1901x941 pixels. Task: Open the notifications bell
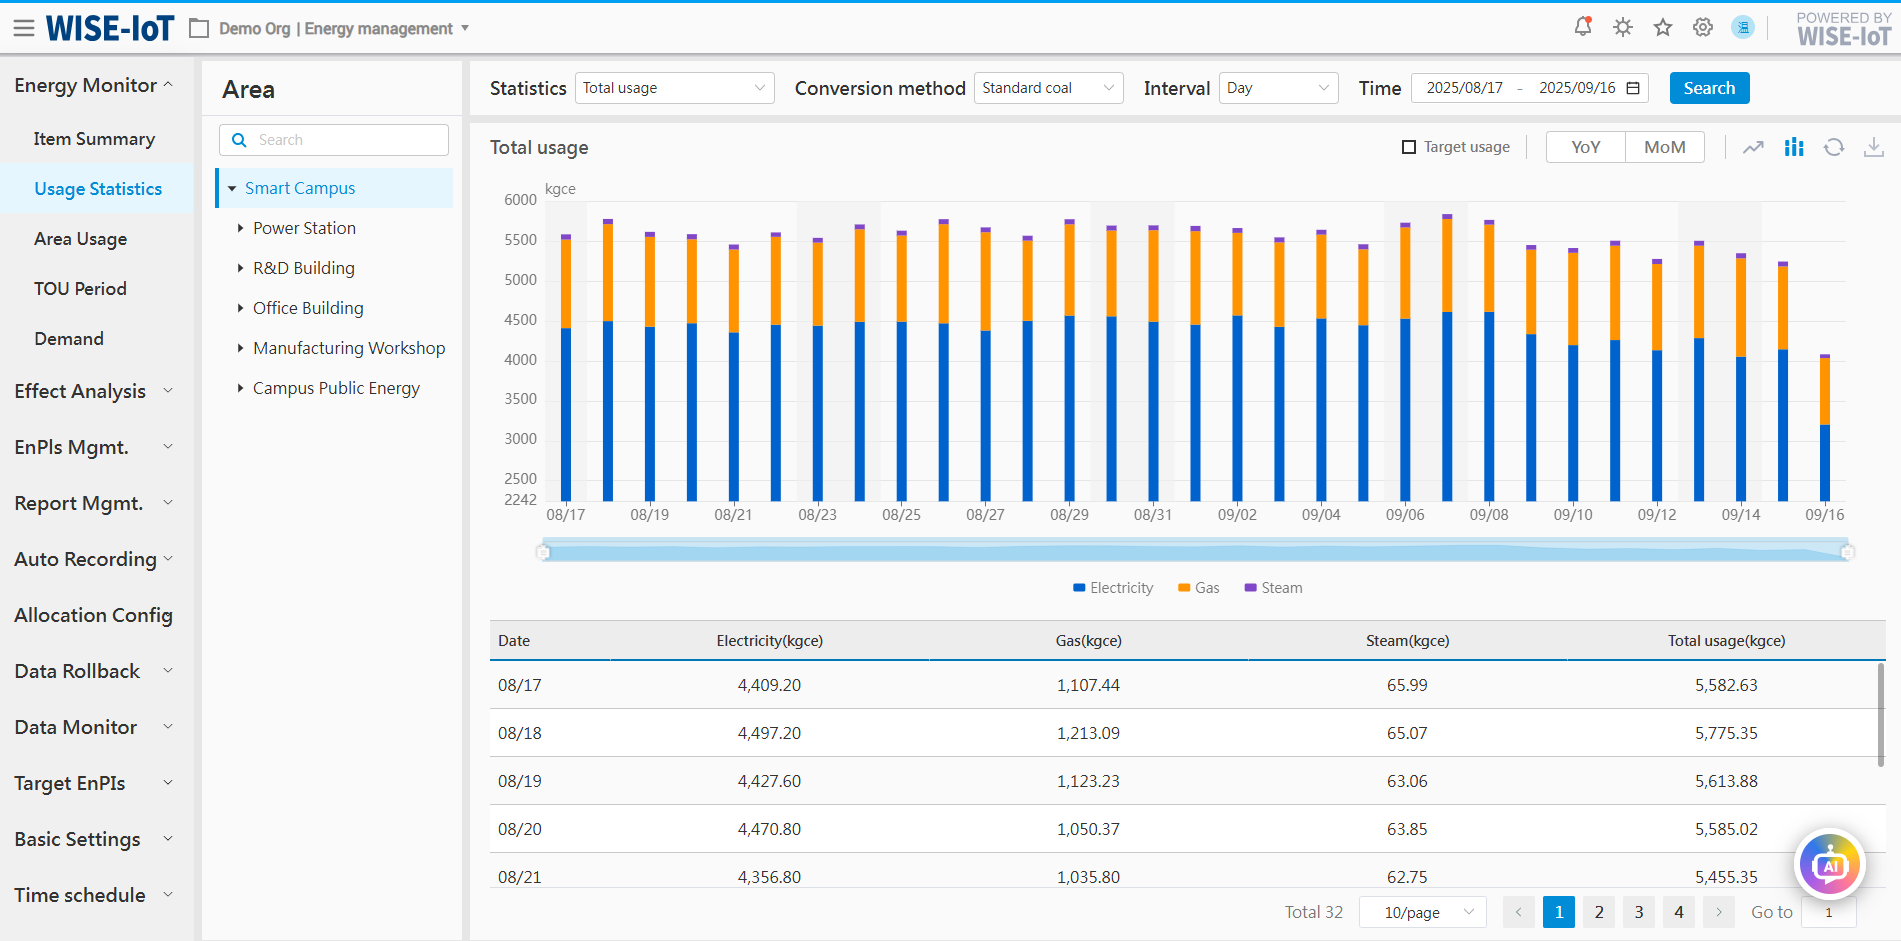[1582, 27]
